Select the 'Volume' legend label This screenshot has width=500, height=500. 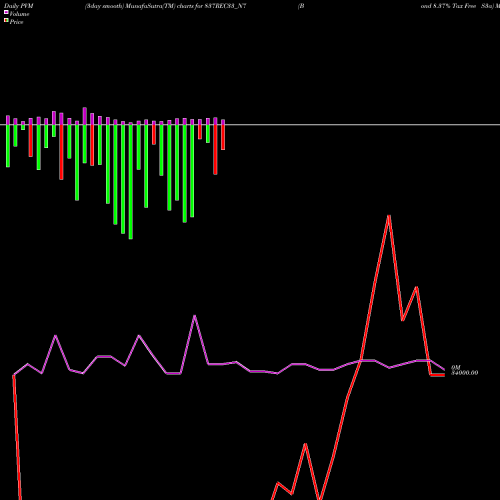click(x=19, y=14)
